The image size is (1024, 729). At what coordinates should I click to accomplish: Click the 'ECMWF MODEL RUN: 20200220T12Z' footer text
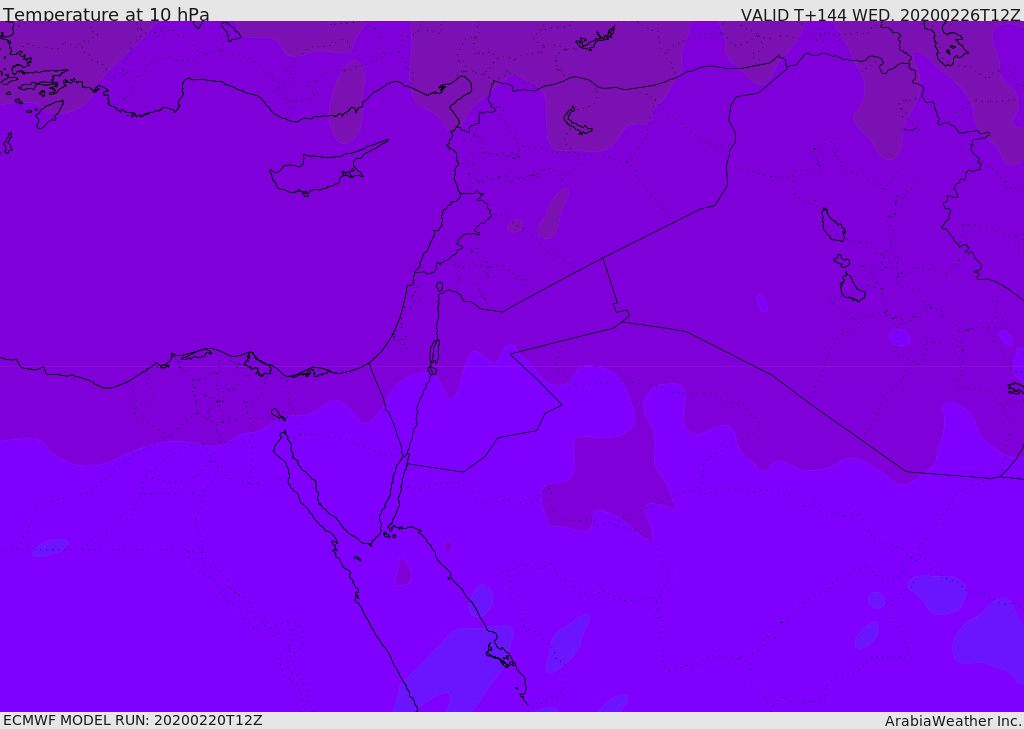pyautogui.click(x=133, y=720)
